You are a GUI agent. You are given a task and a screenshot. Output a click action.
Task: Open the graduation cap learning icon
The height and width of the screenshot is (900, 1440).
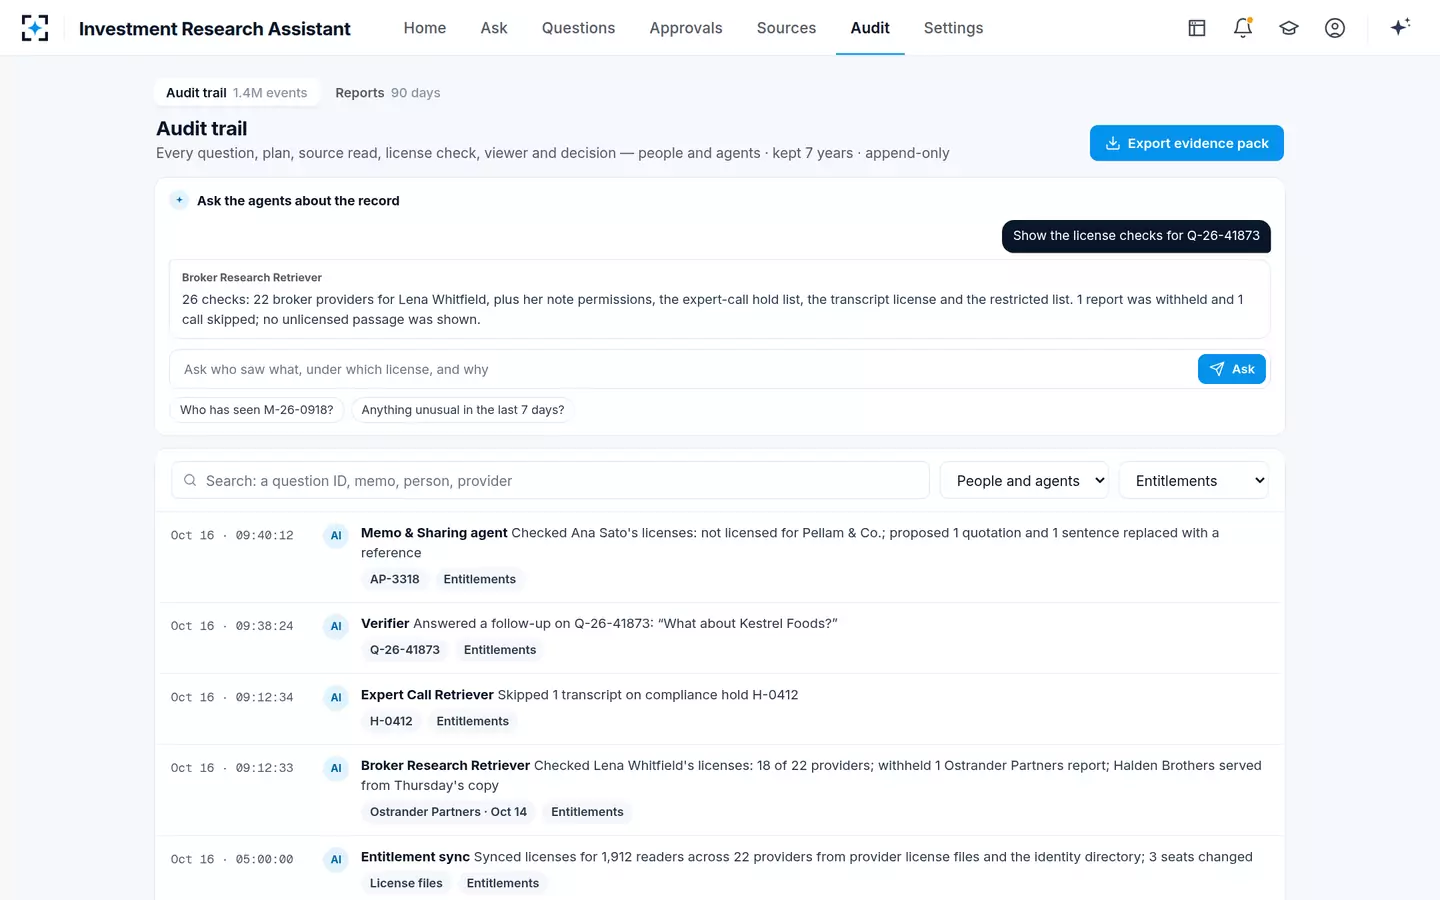tap(1289, 28)
